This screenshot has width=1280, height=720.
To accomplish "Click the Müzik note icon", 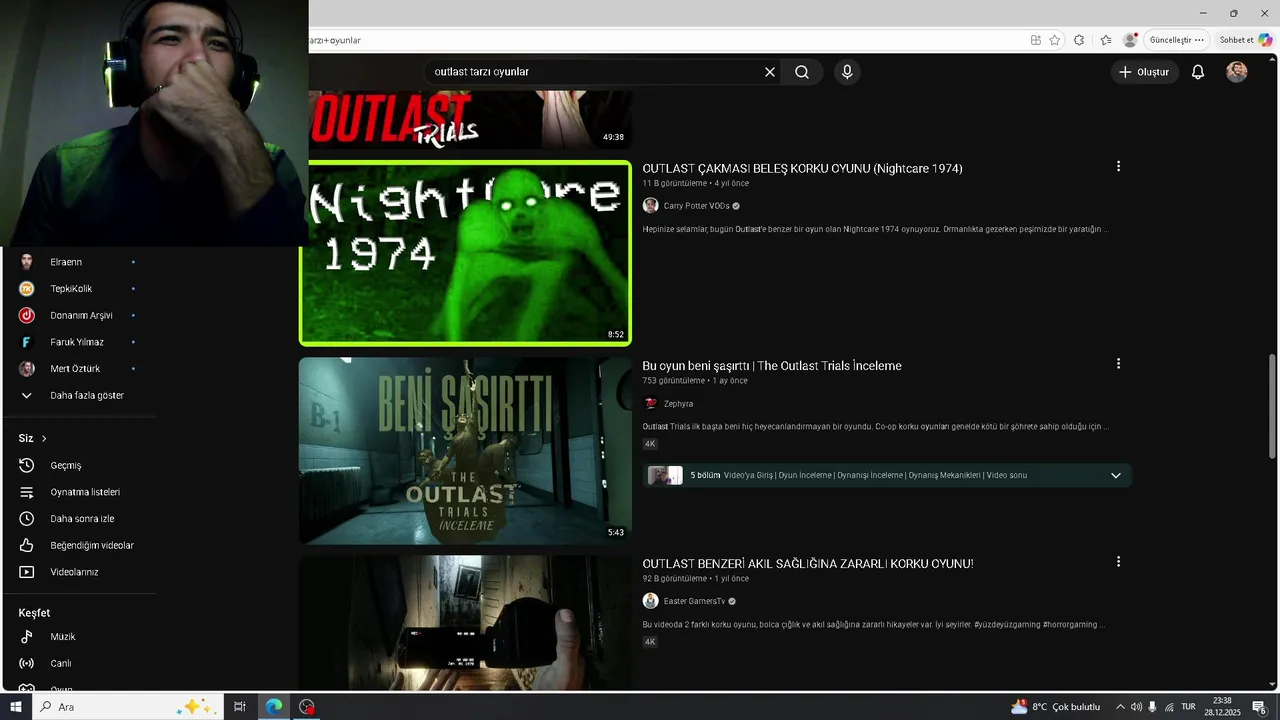I will coord(27,637).
